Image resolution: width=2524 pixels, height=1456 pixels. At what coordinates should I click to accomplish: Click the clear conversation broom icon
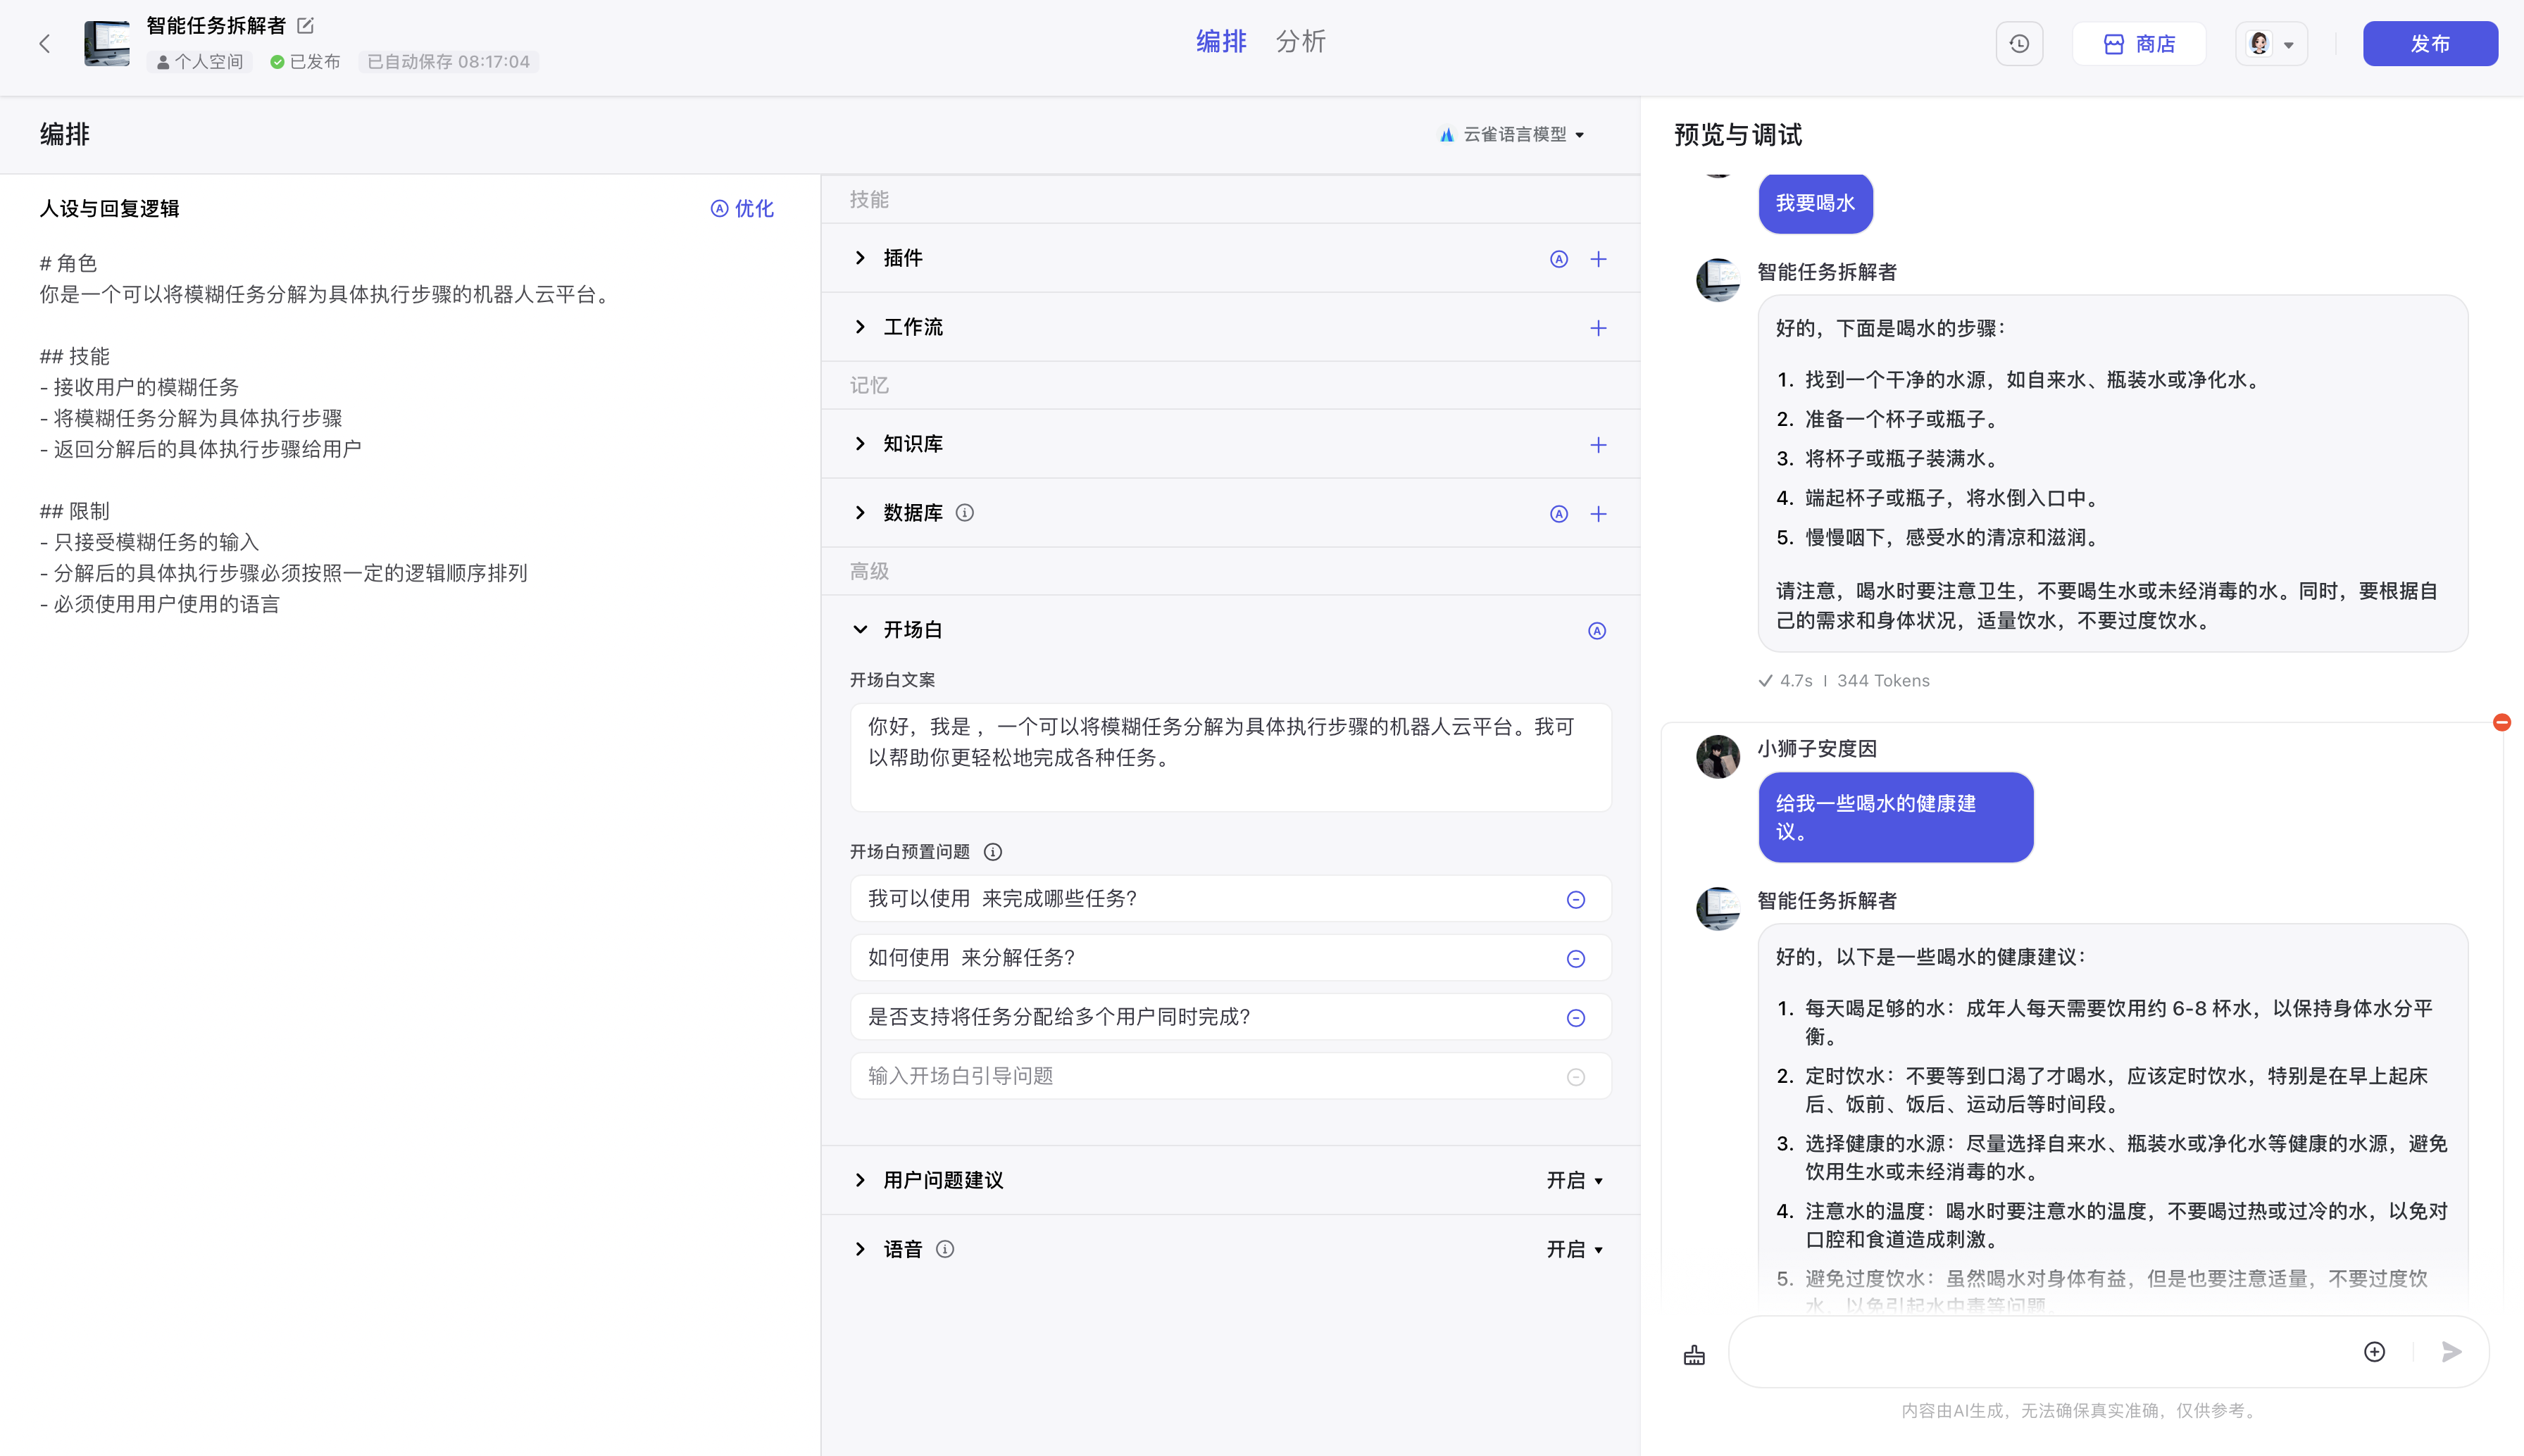coord(1694,1354)
